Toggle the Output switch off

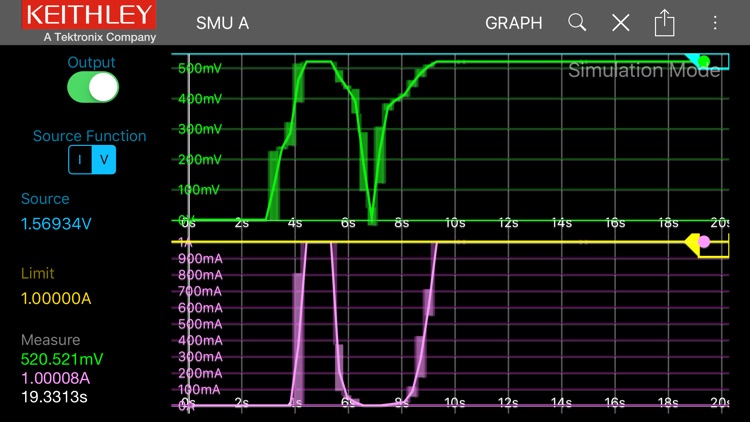click(92, 88)
